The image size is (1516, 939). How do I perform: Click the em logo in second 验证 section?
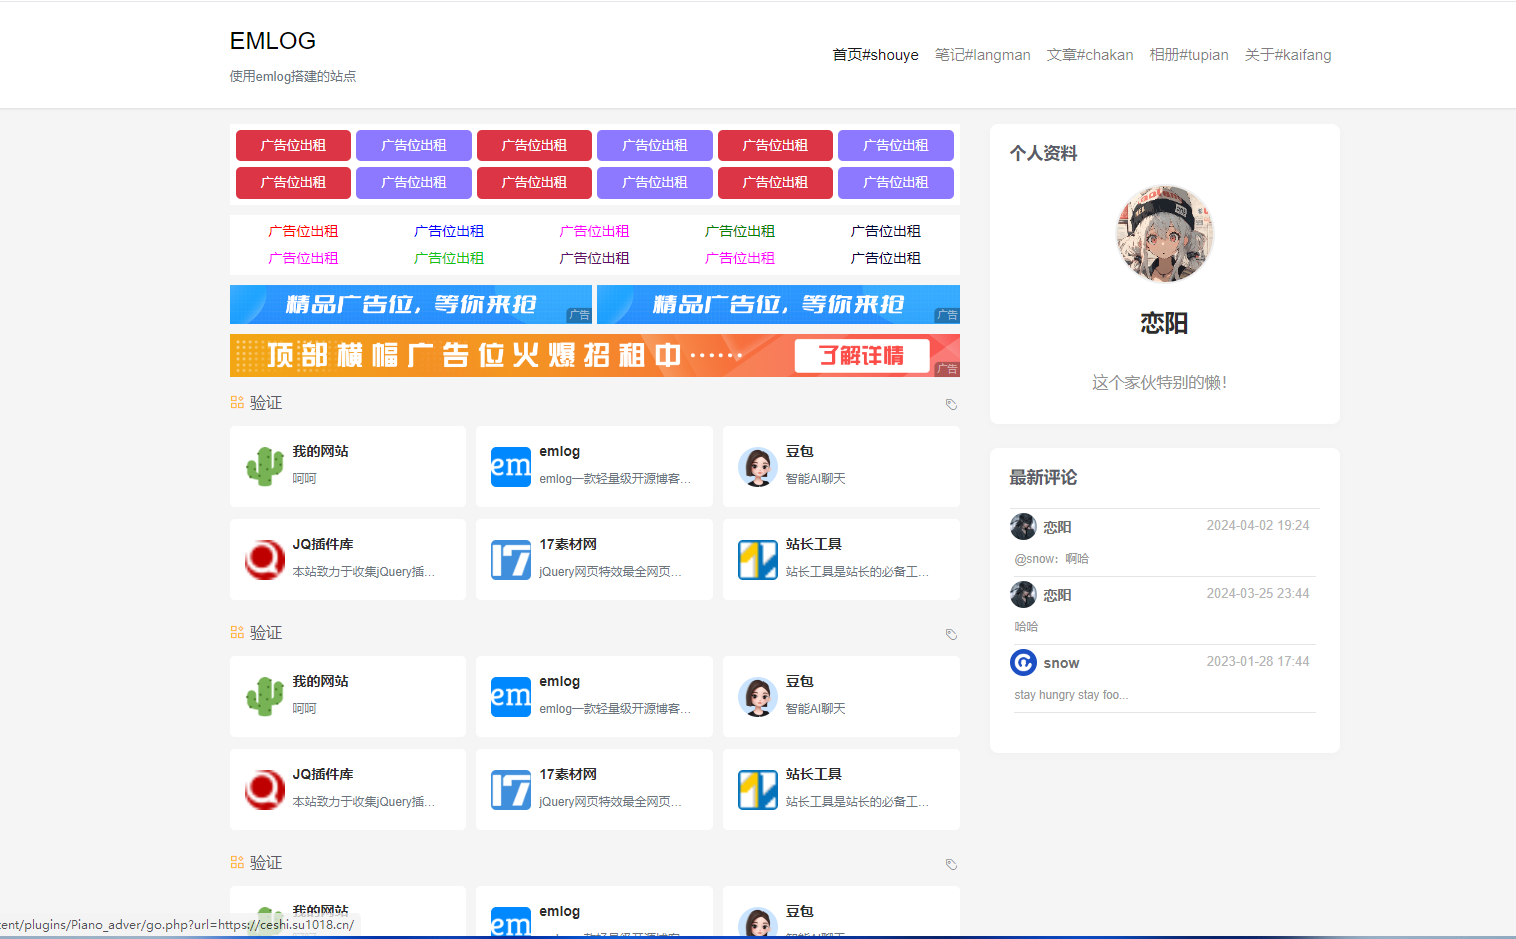coord(511,697)
